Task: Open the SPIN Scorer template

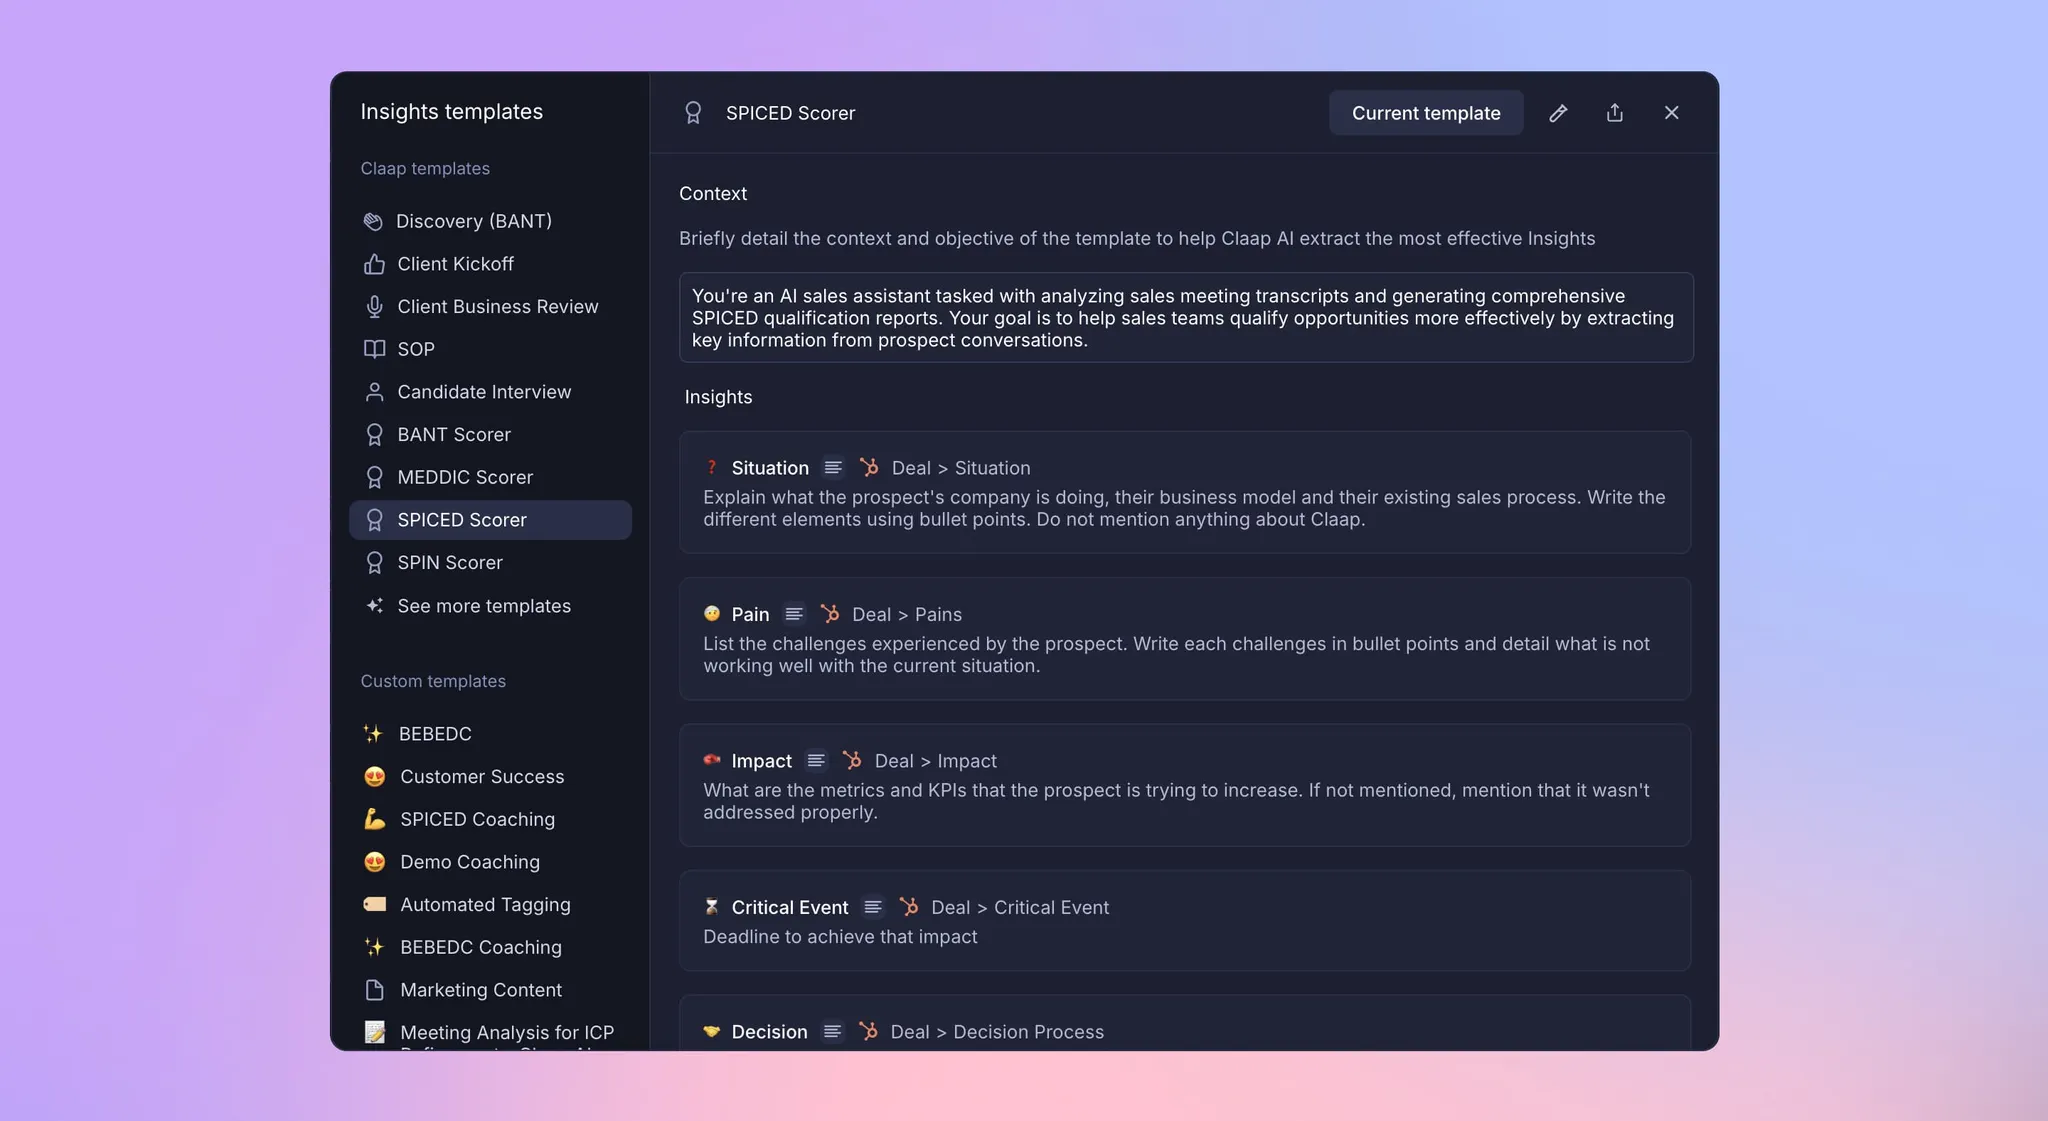Action: click(450, 563)
